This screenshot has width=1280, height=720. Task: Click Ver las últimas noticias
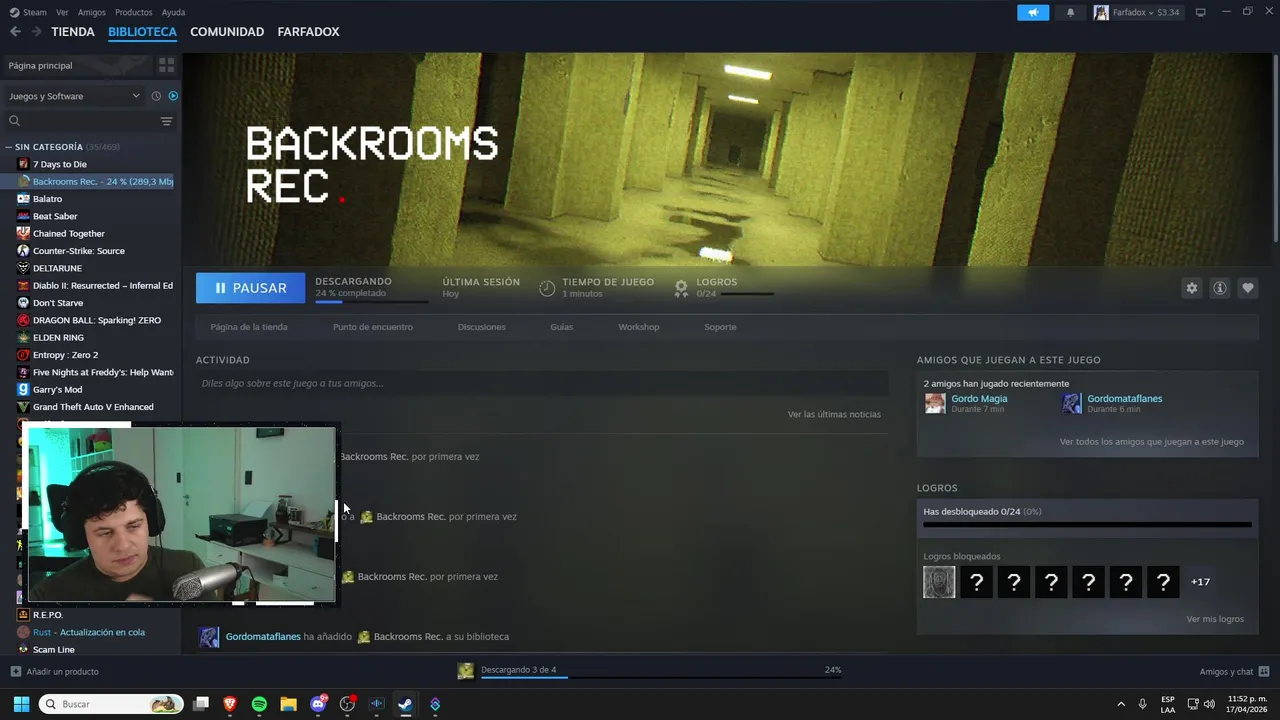834,414
